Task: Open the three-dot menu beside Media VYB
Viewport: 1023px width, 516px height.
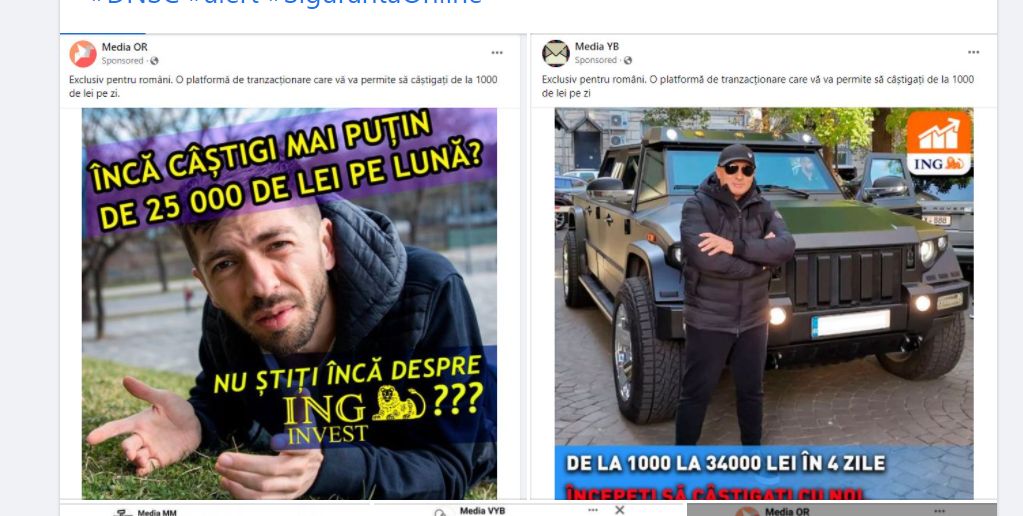Action: [592, 509]
